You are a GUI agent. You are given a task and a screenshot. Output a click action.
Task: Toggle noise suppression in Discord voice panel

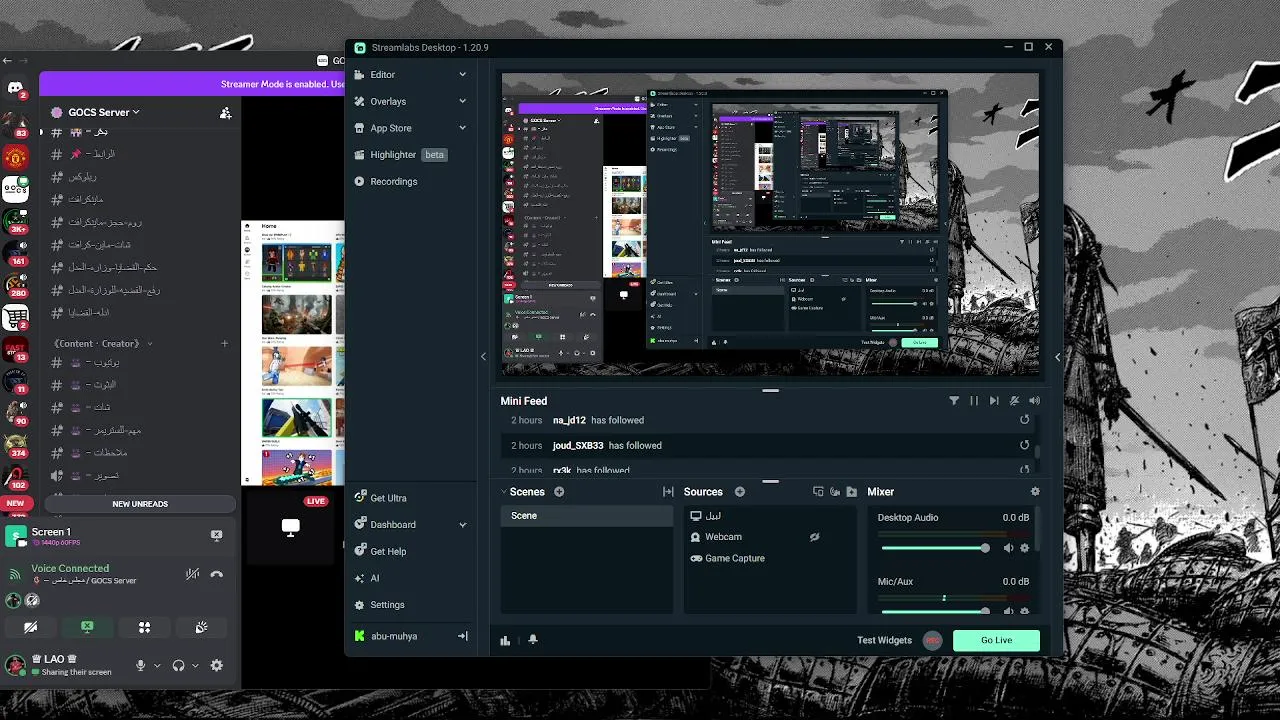point(192,574)
